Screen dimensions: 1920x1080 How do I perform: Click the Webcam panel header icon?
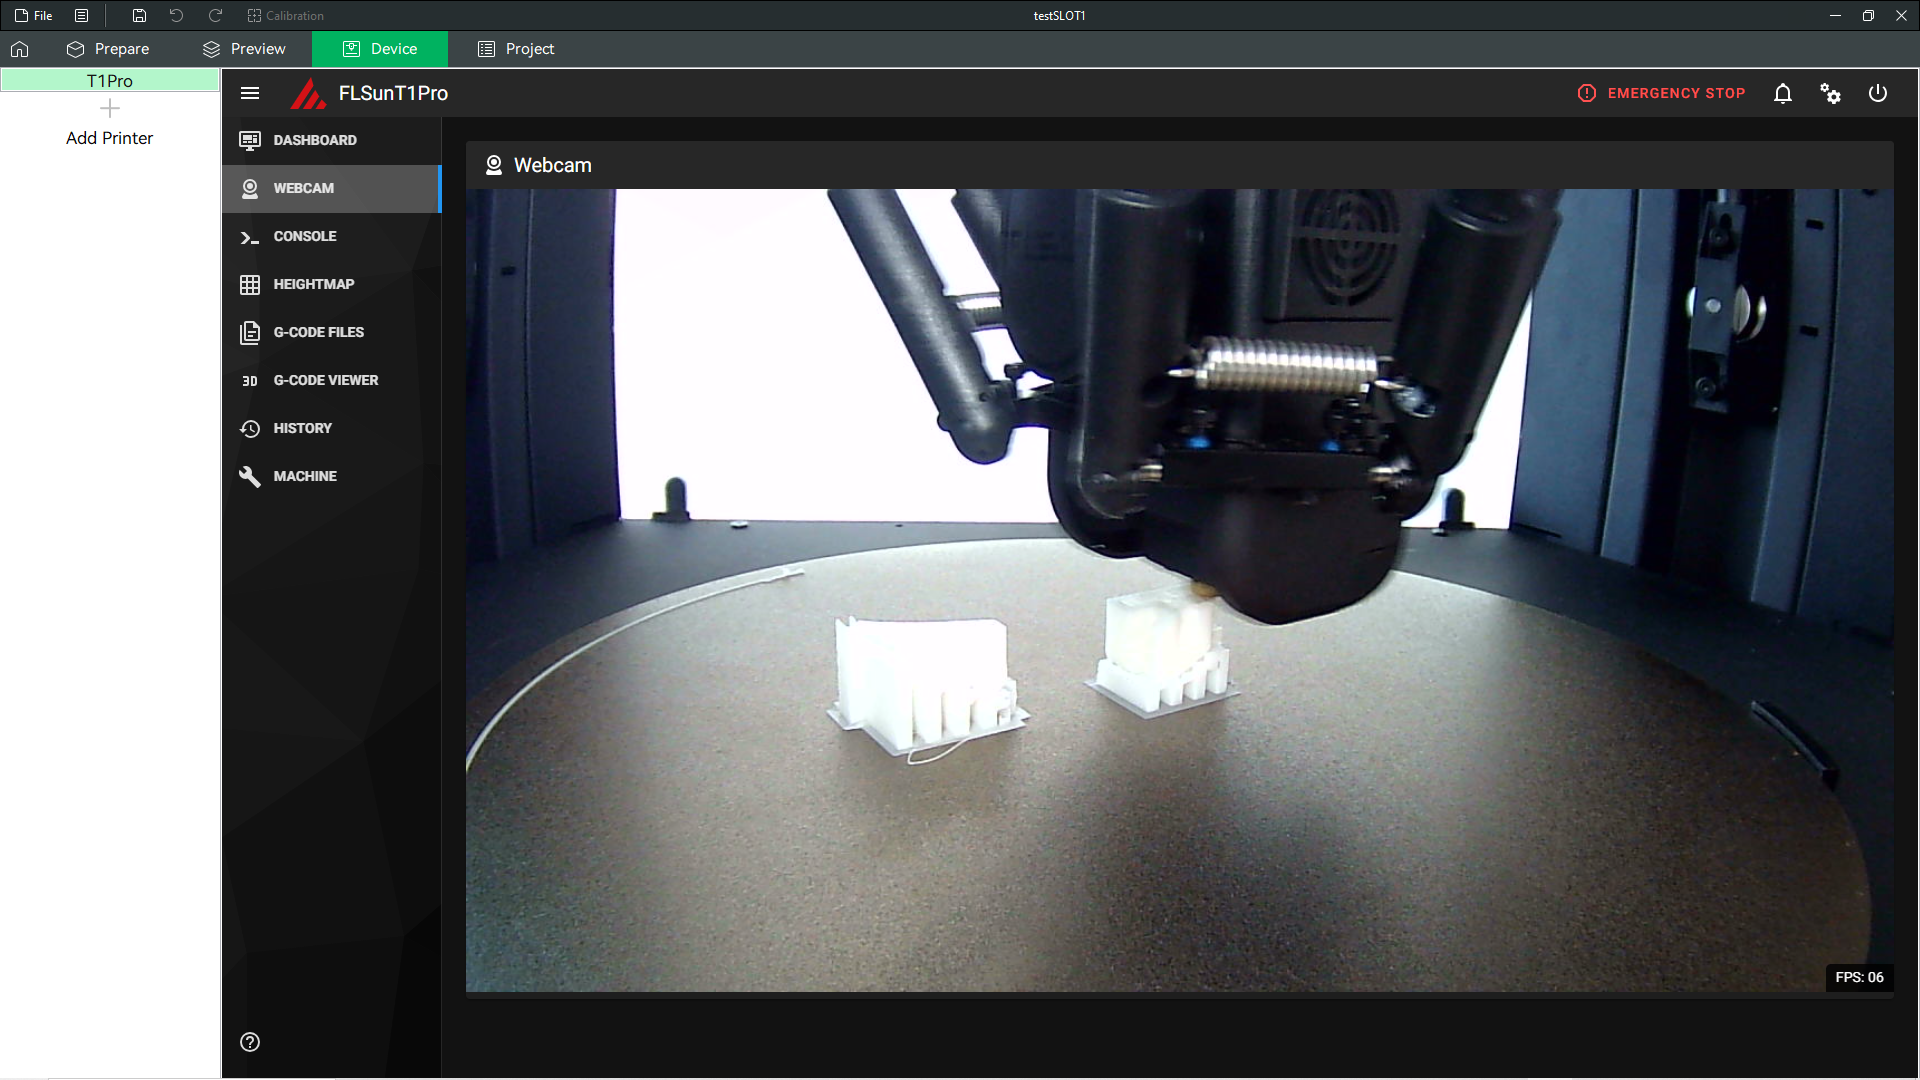[494, 165]
